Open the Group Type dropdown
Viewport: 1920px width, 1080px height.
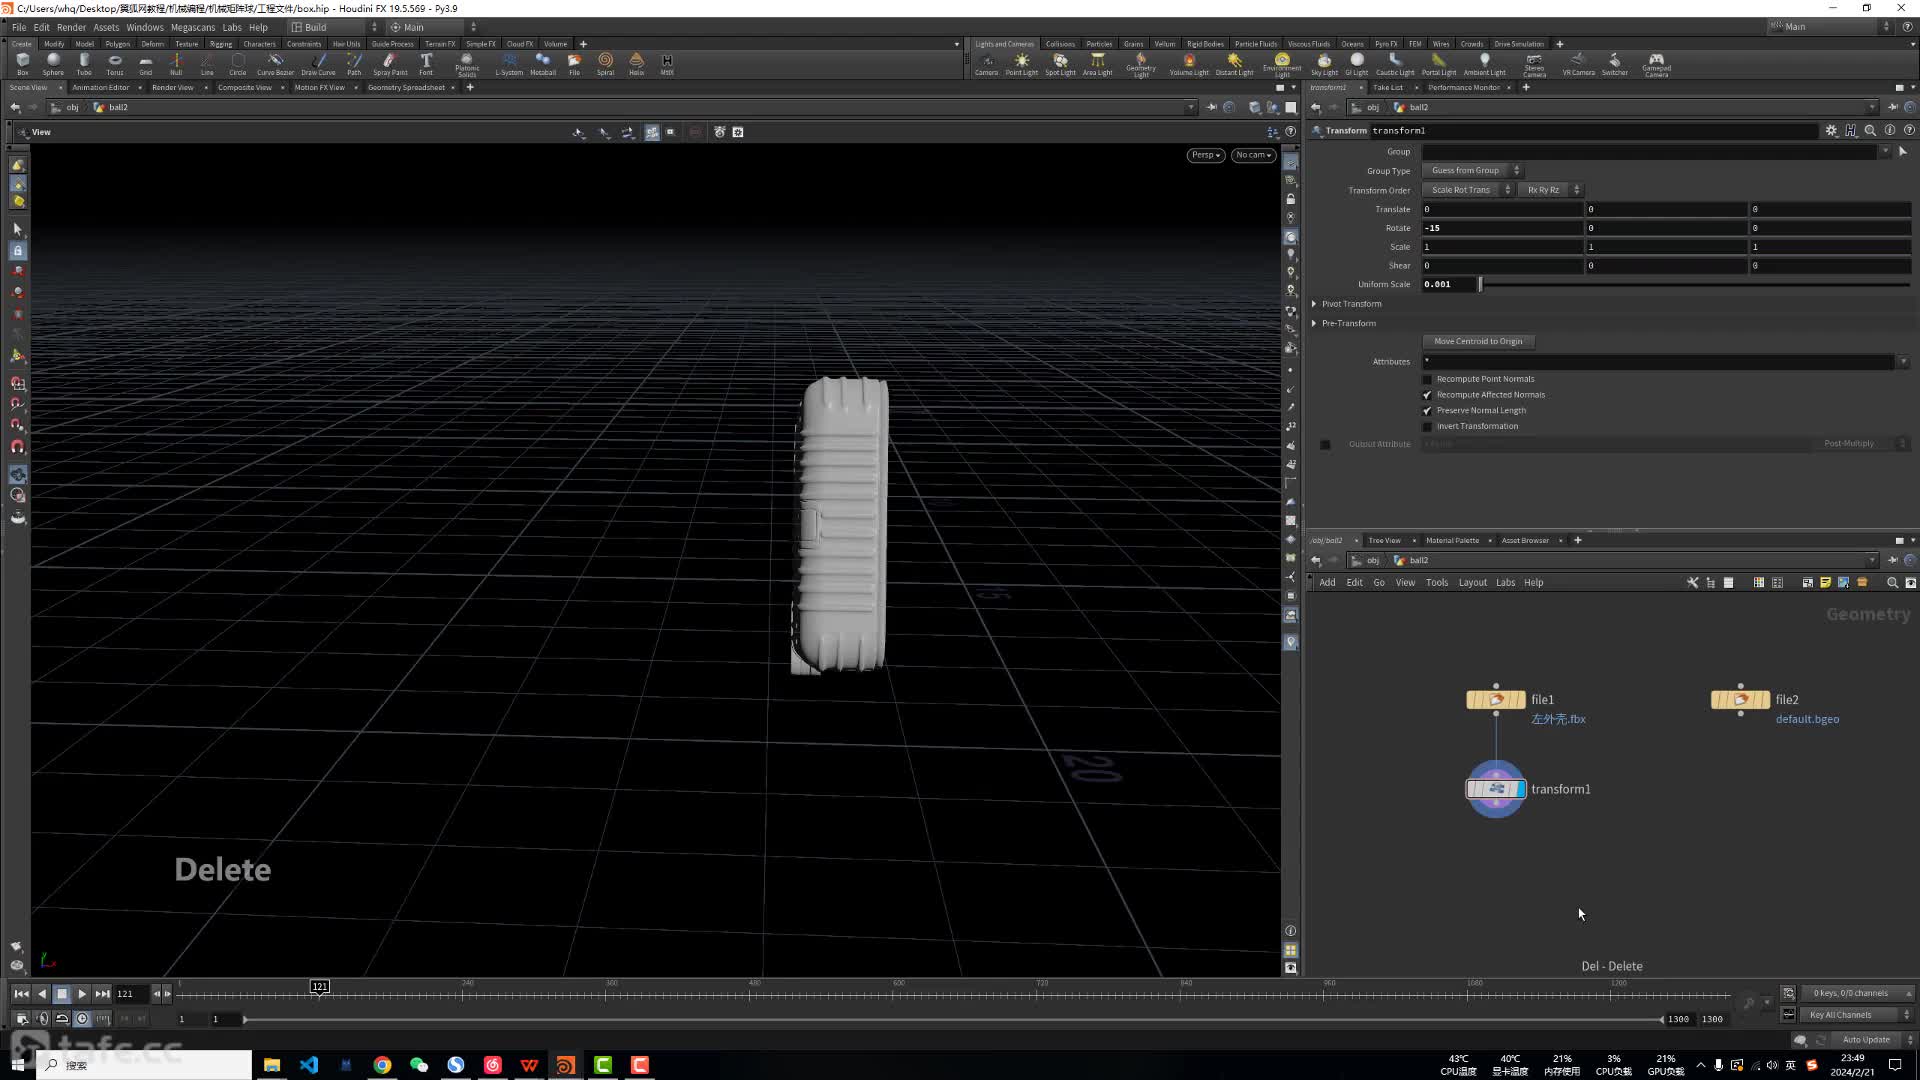(x=1471, y=171)
